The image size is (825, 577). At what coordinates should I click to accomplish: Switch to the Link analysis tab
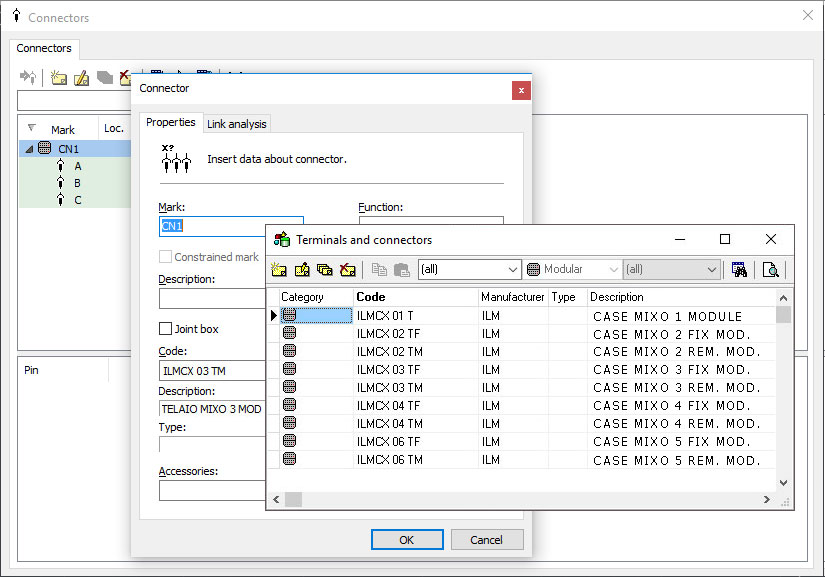[x=237, y=124]
